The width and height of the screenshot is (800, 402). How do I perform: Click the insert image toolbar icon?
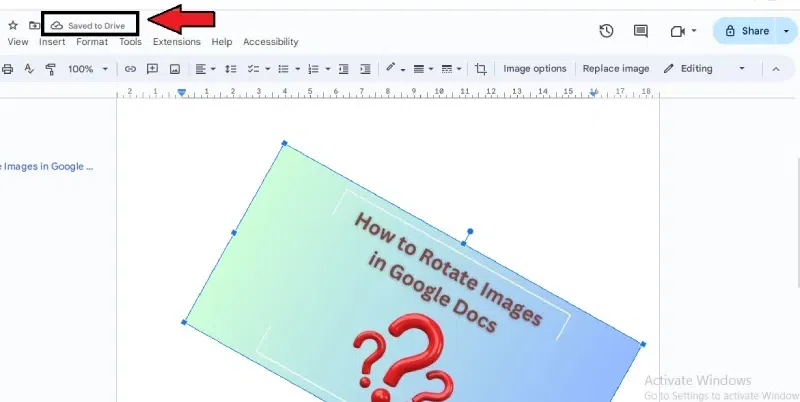174,69
